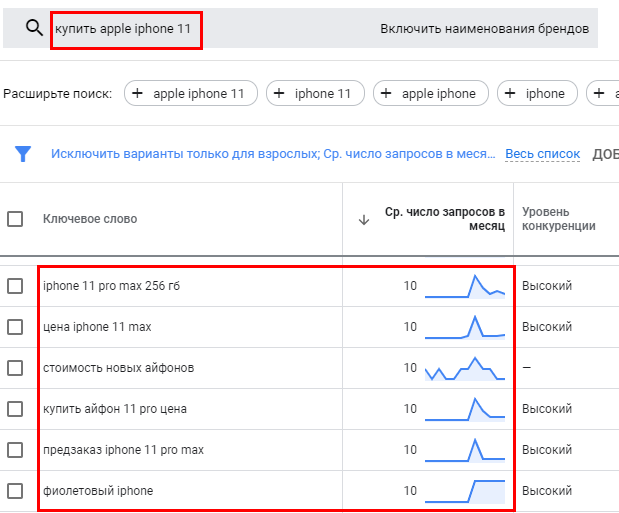Image resolution: width=619 pixels, height=513 pixels.
Task: Add 'apple iphone' suggestion chip
Action: (431, 93)
